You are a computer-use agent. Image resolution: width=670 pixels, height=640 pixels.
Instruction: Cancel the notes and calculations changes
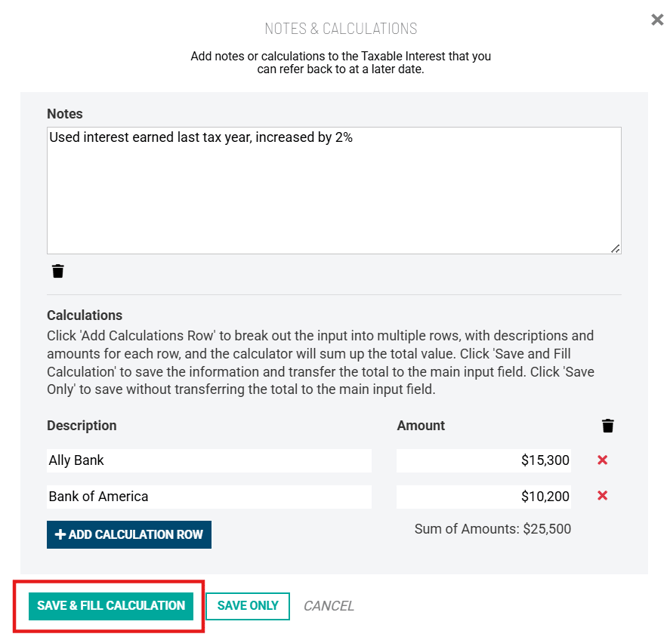tap(329, 606)
